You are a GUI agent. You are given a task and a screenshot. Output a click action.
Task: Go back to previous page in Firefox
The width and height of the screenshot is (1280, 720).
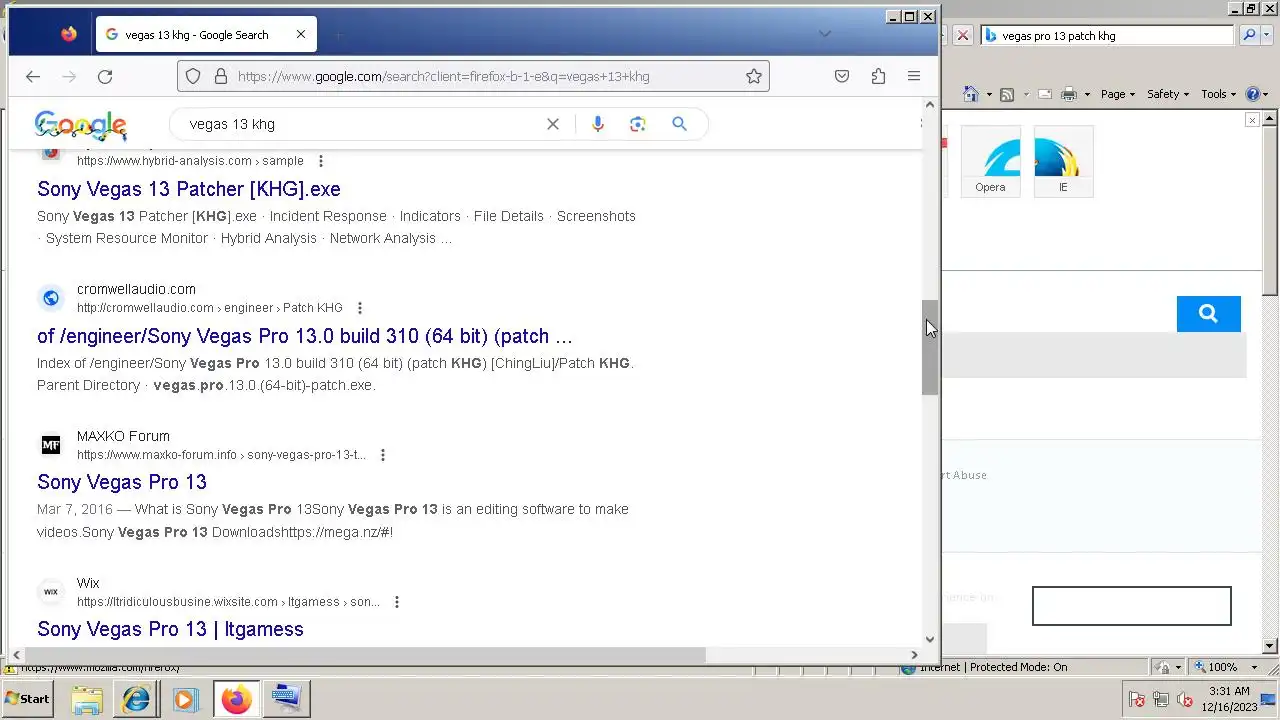coord(33,76)
